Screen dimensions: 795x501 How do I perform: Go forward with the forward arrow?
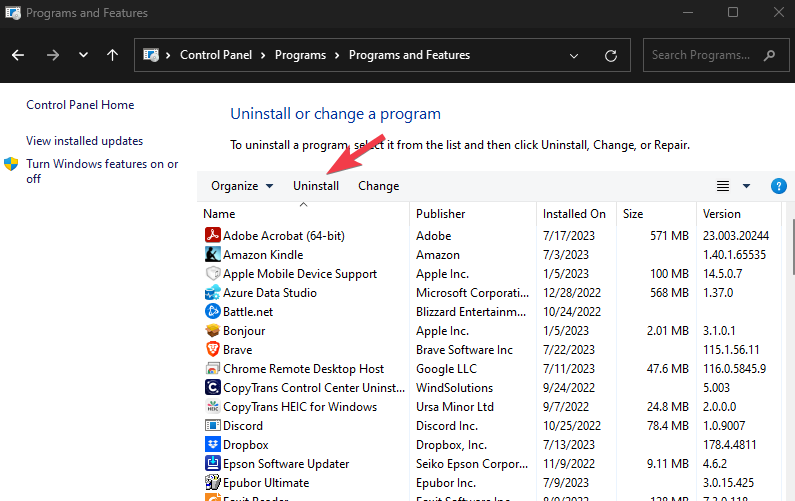click(x=53, y=55)
